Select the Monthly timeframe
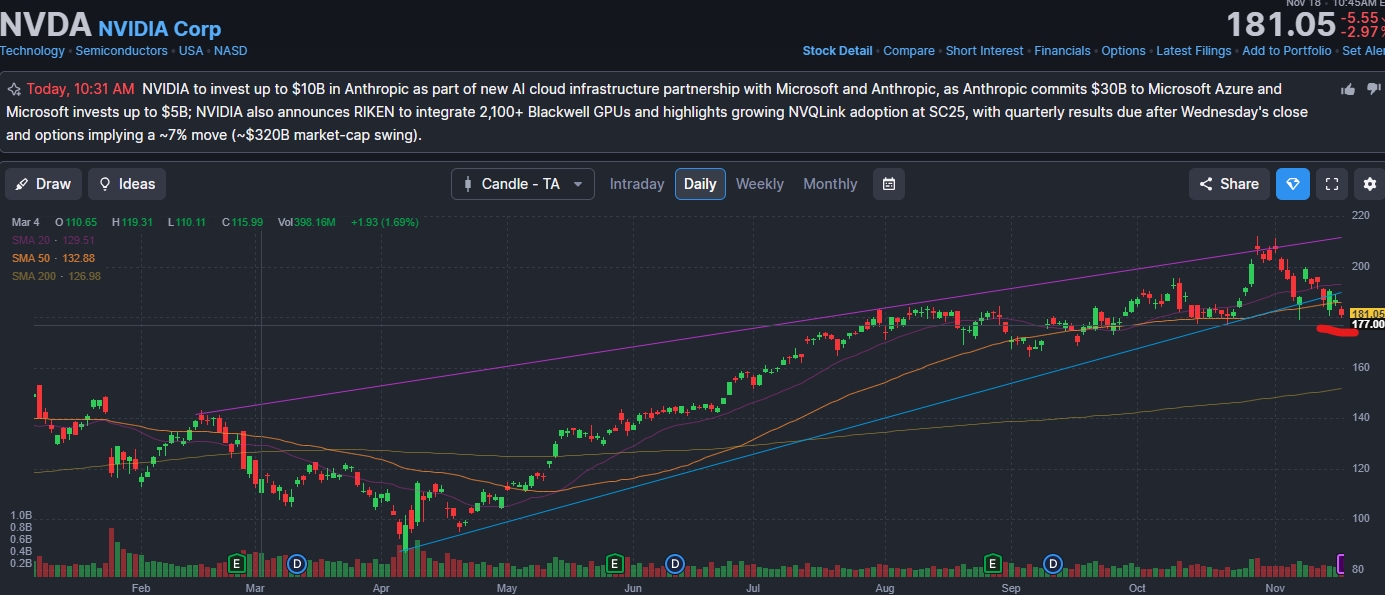Viewport: 1385px width, 595px height. 830,184
